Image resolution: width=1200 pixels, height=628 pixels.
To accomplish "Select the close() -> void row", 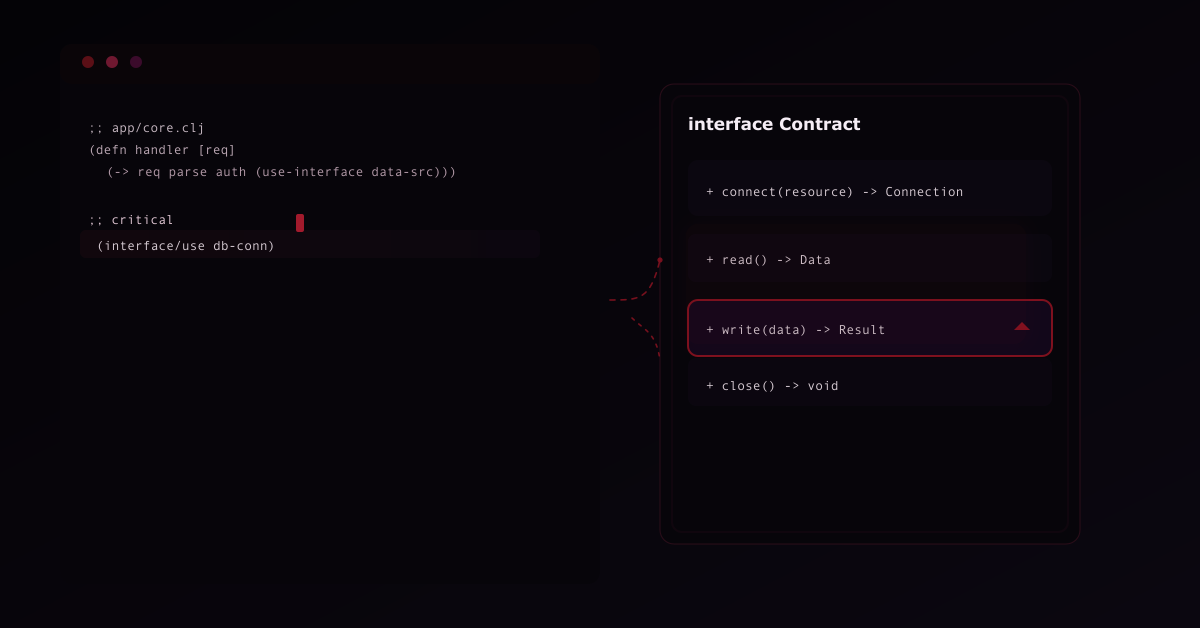I will click(869, 385).
